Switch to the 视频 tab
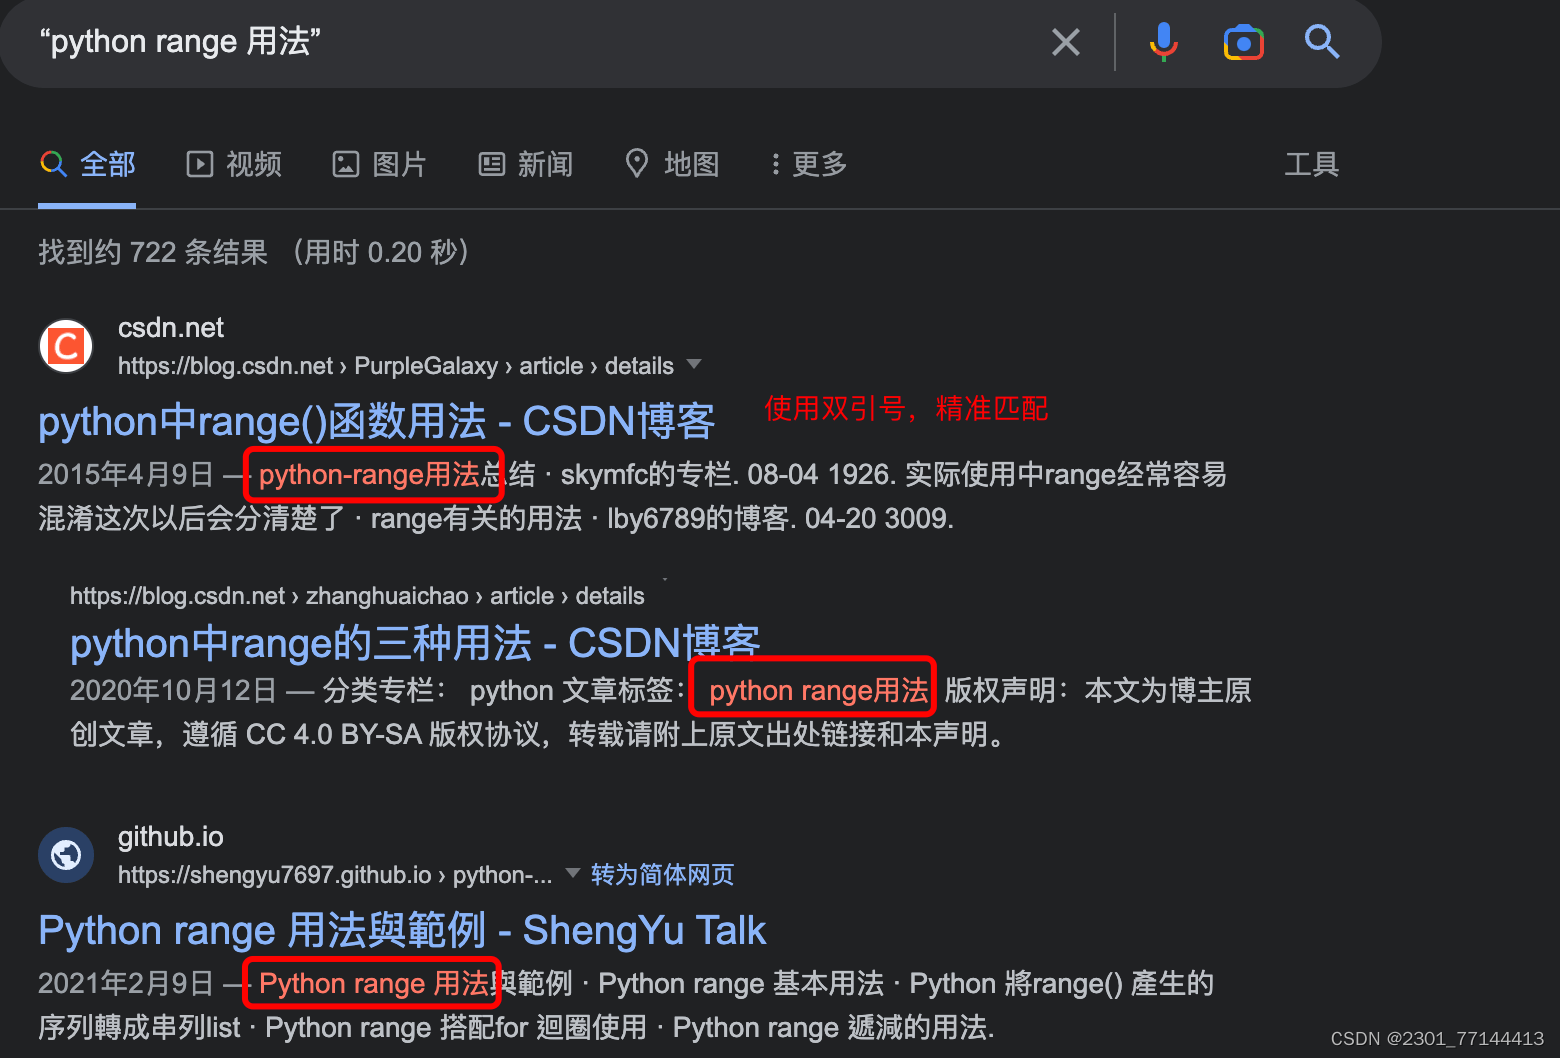This screenshot has height=1058, width=1560. (235, 164)
